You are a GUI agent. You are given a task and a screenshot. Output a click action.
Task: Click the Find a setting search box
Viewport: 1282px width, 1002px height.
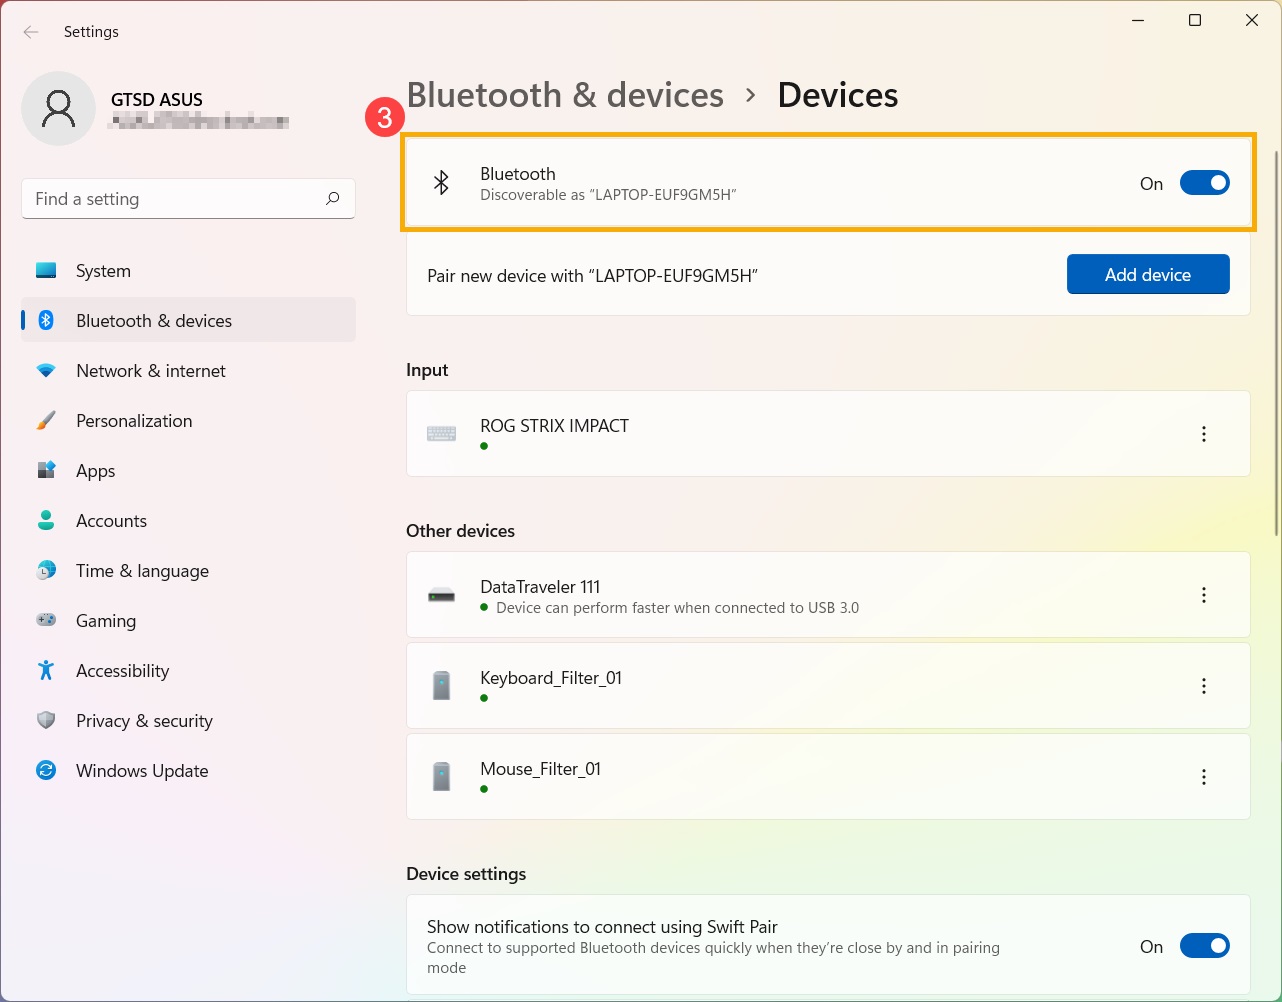[188, 198]
